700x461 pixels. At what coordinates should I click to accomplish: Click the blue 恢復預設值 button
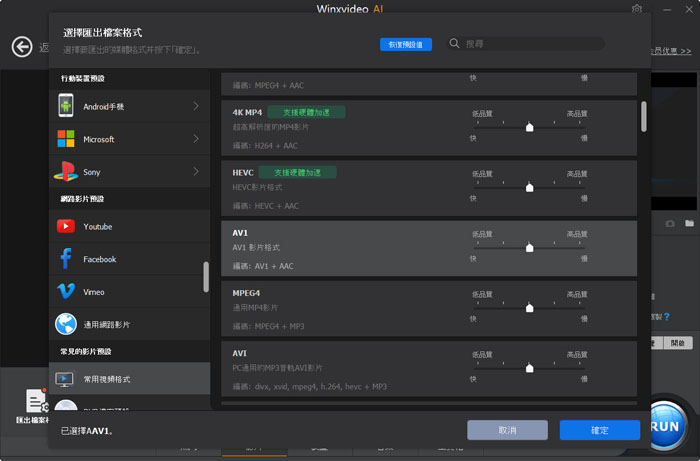[x=406, y=44]
